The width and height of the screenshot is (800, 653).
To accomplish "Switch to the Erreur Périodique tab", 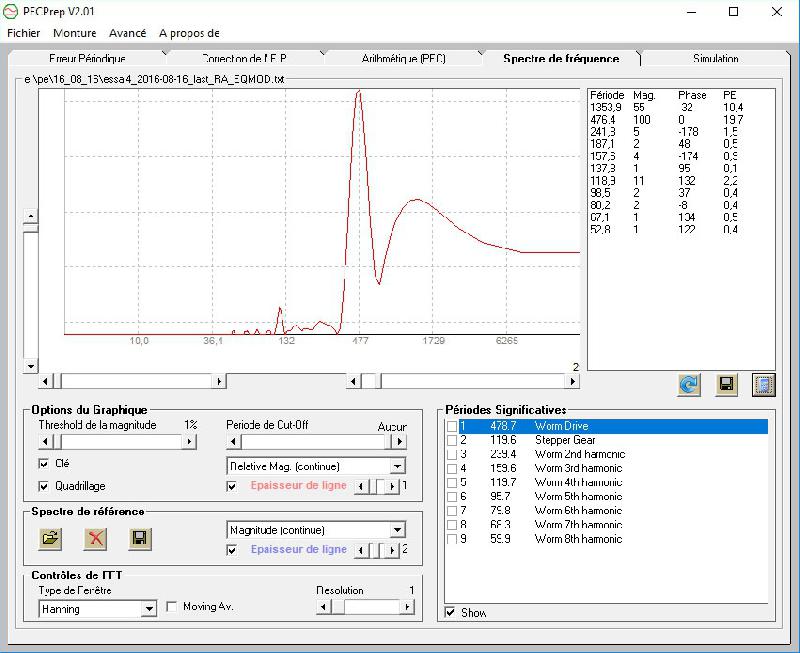I will (87, 58).
